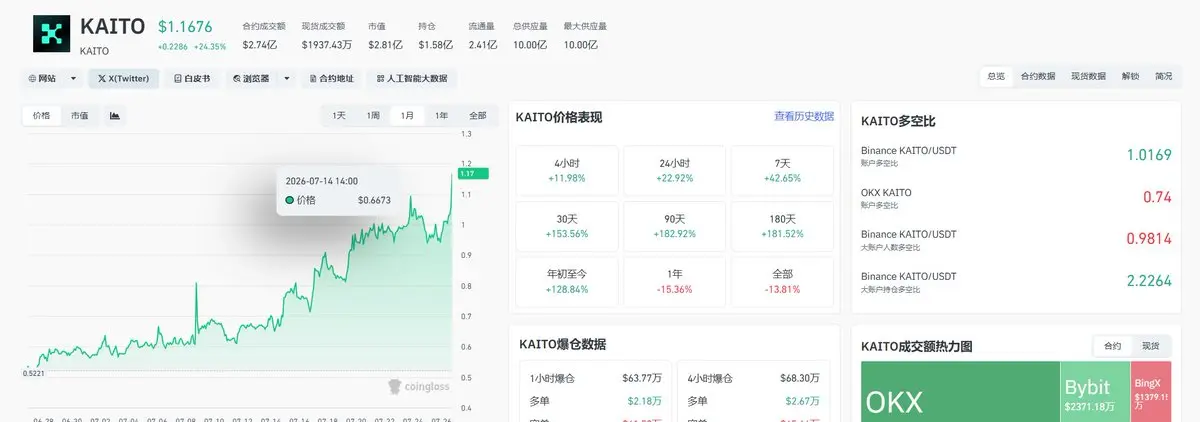
Task: Click the ratio value 0.9814
Action: click(1149, 238)
